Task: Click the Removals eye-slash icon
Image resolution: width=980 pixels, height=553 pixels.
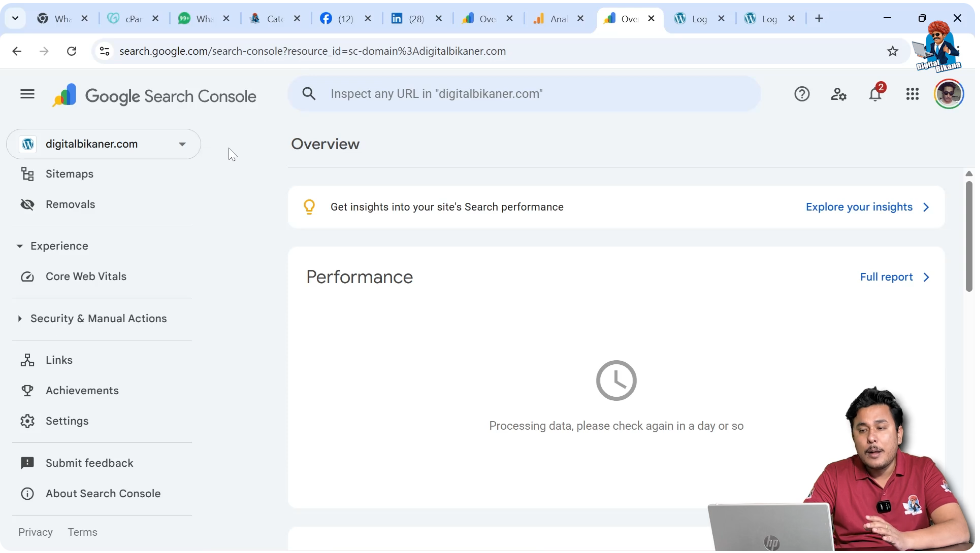Action: 28,204
